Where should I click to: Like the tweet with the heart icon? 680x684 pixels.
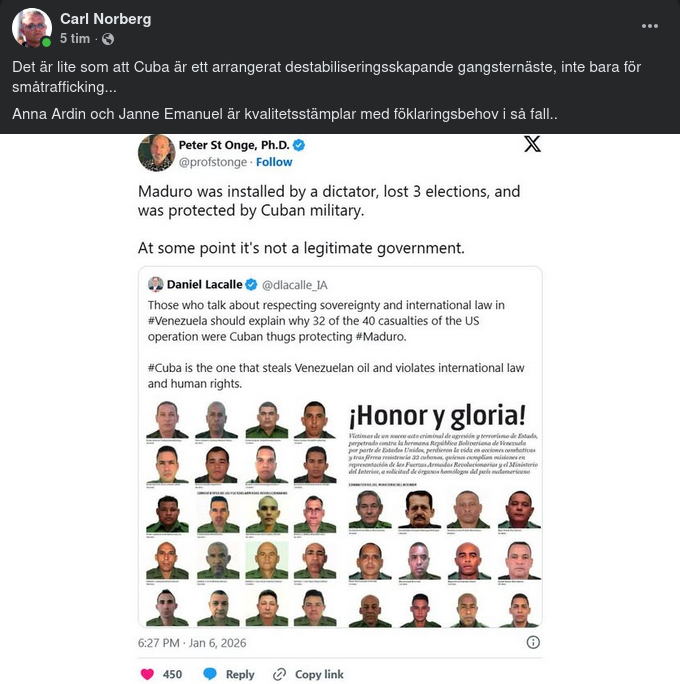click(147, 674)
